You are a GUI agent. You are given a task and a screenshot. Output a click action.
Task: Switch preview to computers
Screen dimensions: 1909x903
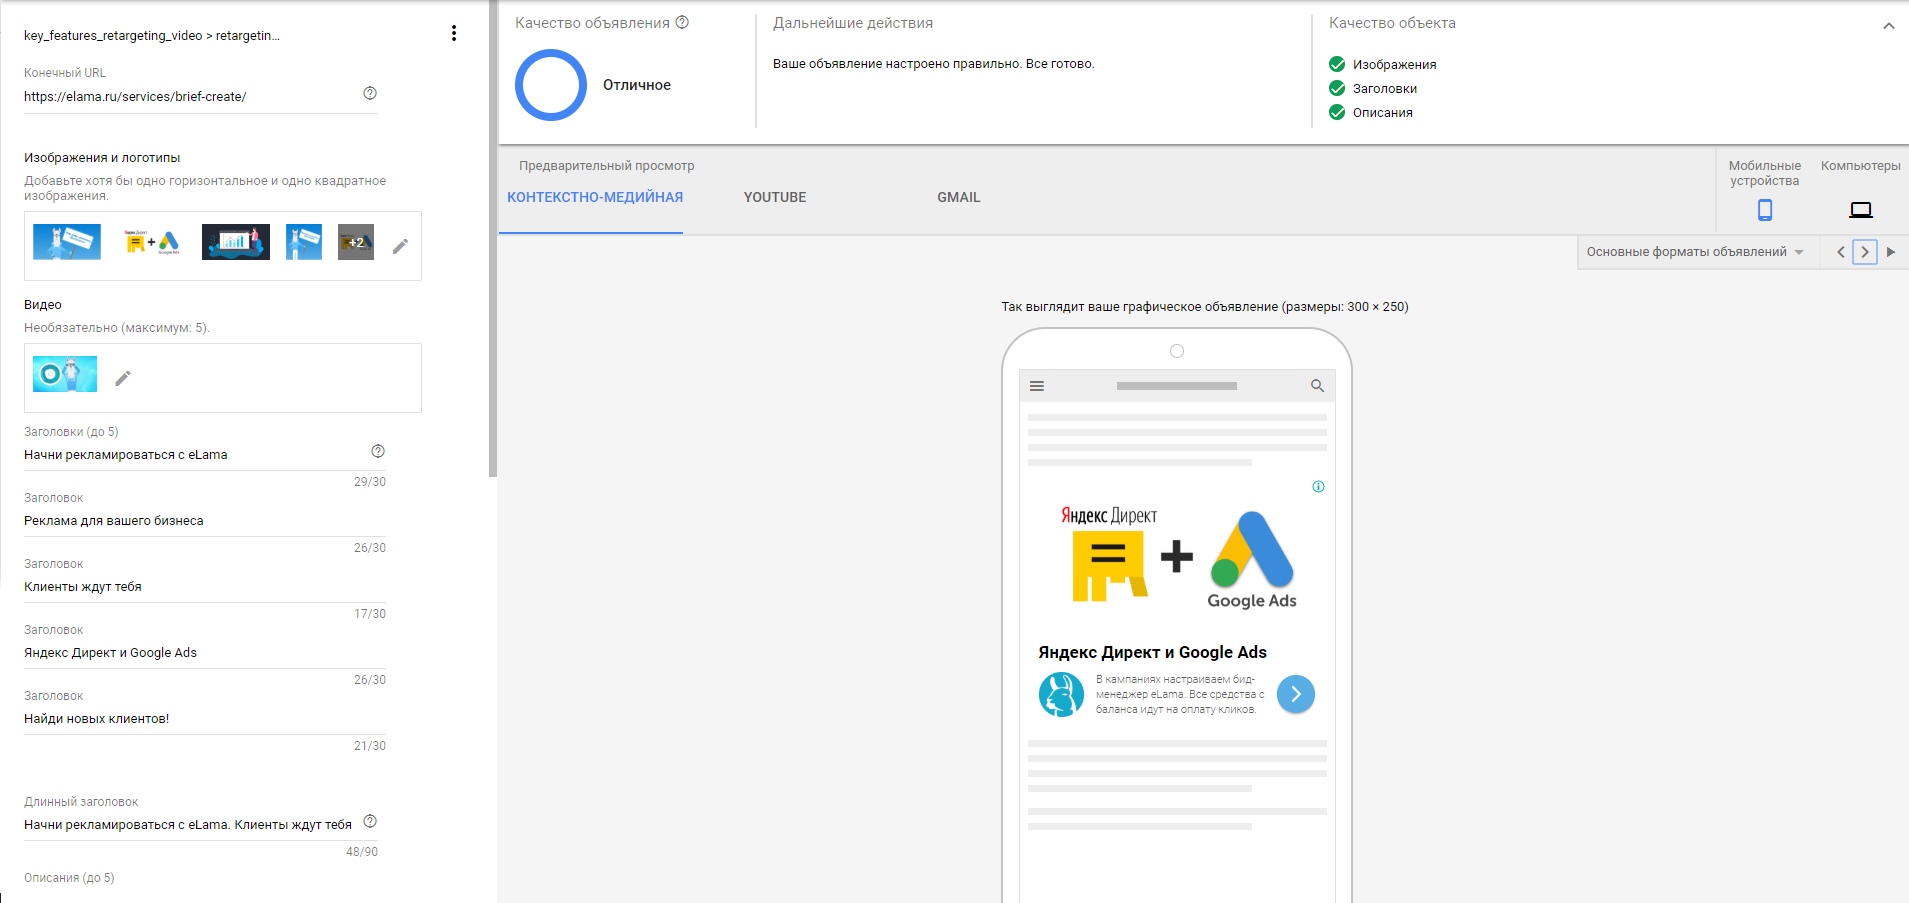click(1860, 209)
